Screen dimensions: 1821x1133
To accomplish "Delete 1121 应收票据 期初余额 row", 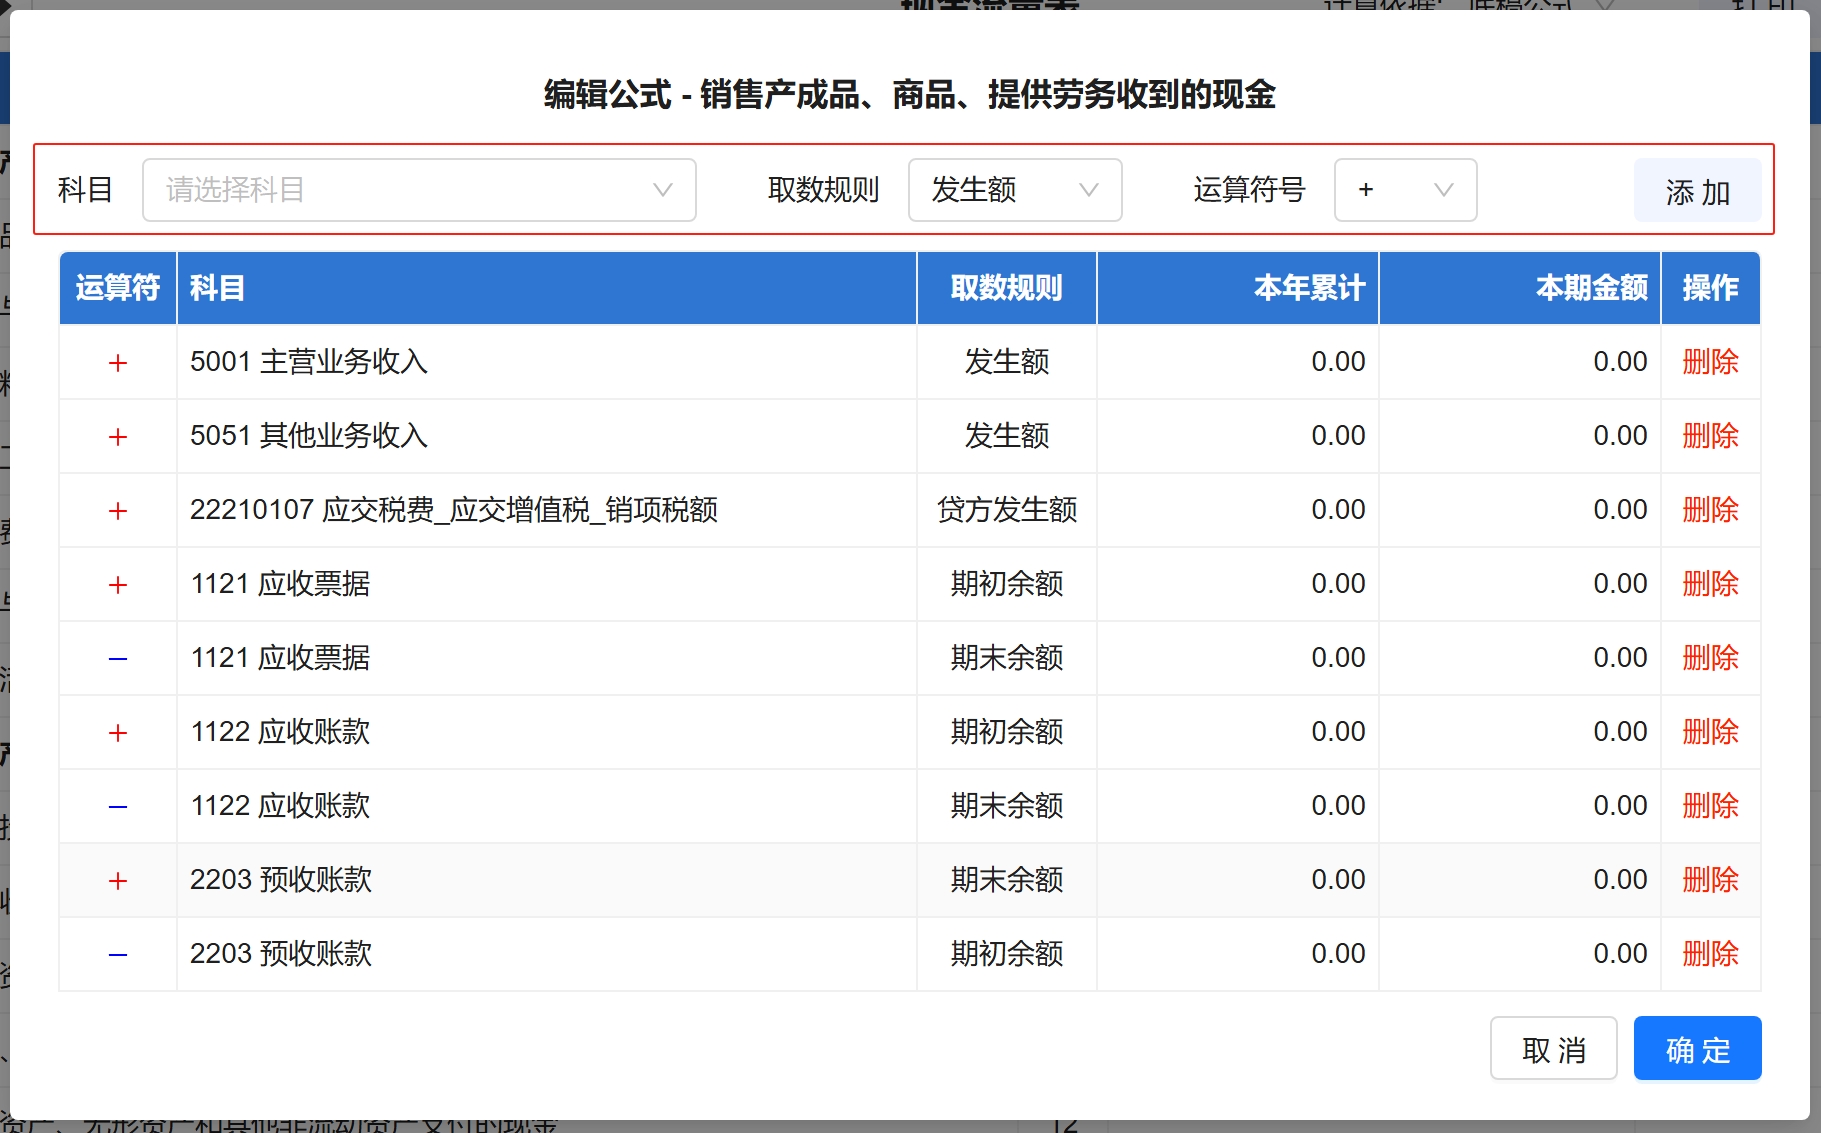I will (x=1709, y=584).
